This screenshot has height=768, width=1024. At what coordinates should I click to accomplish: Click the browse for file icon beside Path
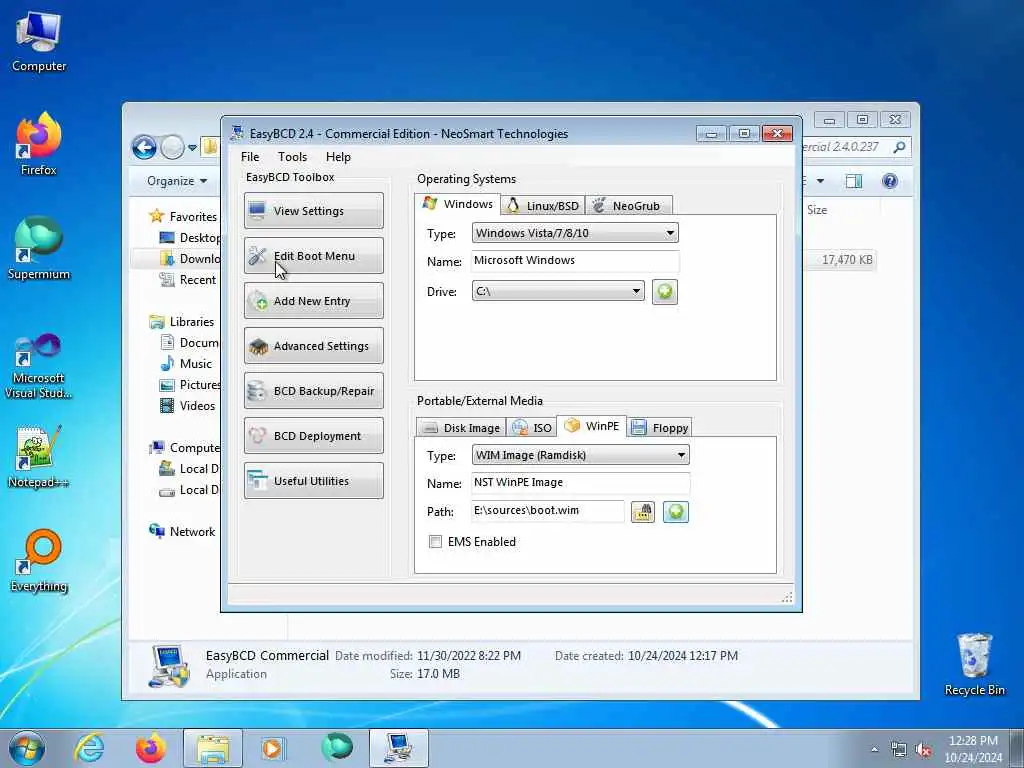[643, 511]
